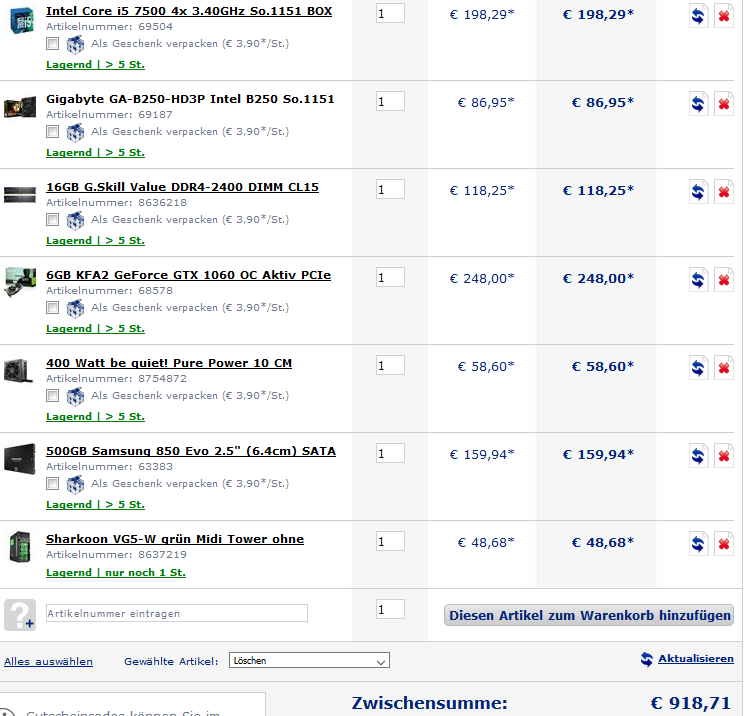Refresh quantity for Intel Core i5 7500 row
The image size is (745, 716).
698,16
